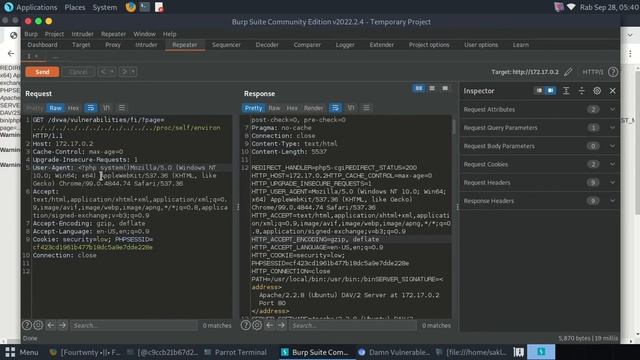Dock Inspector on the right side
The image size is (640, 360).
(x=550, y=91)
